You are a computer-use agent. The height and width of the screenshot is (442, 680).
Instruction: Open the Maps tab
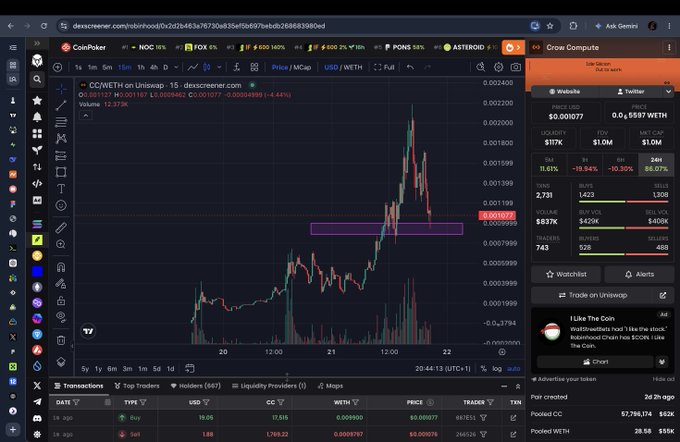(330, 386)
